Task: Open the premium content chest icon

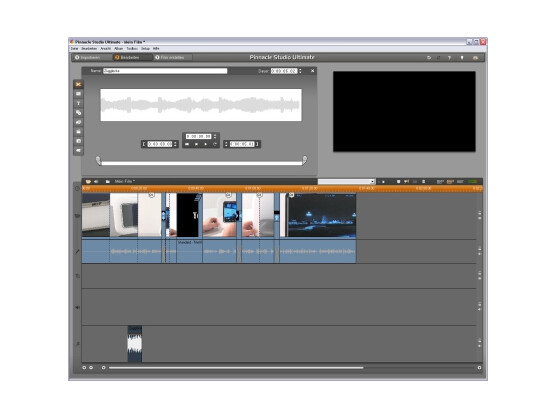Action: click(x=475, y=58)
